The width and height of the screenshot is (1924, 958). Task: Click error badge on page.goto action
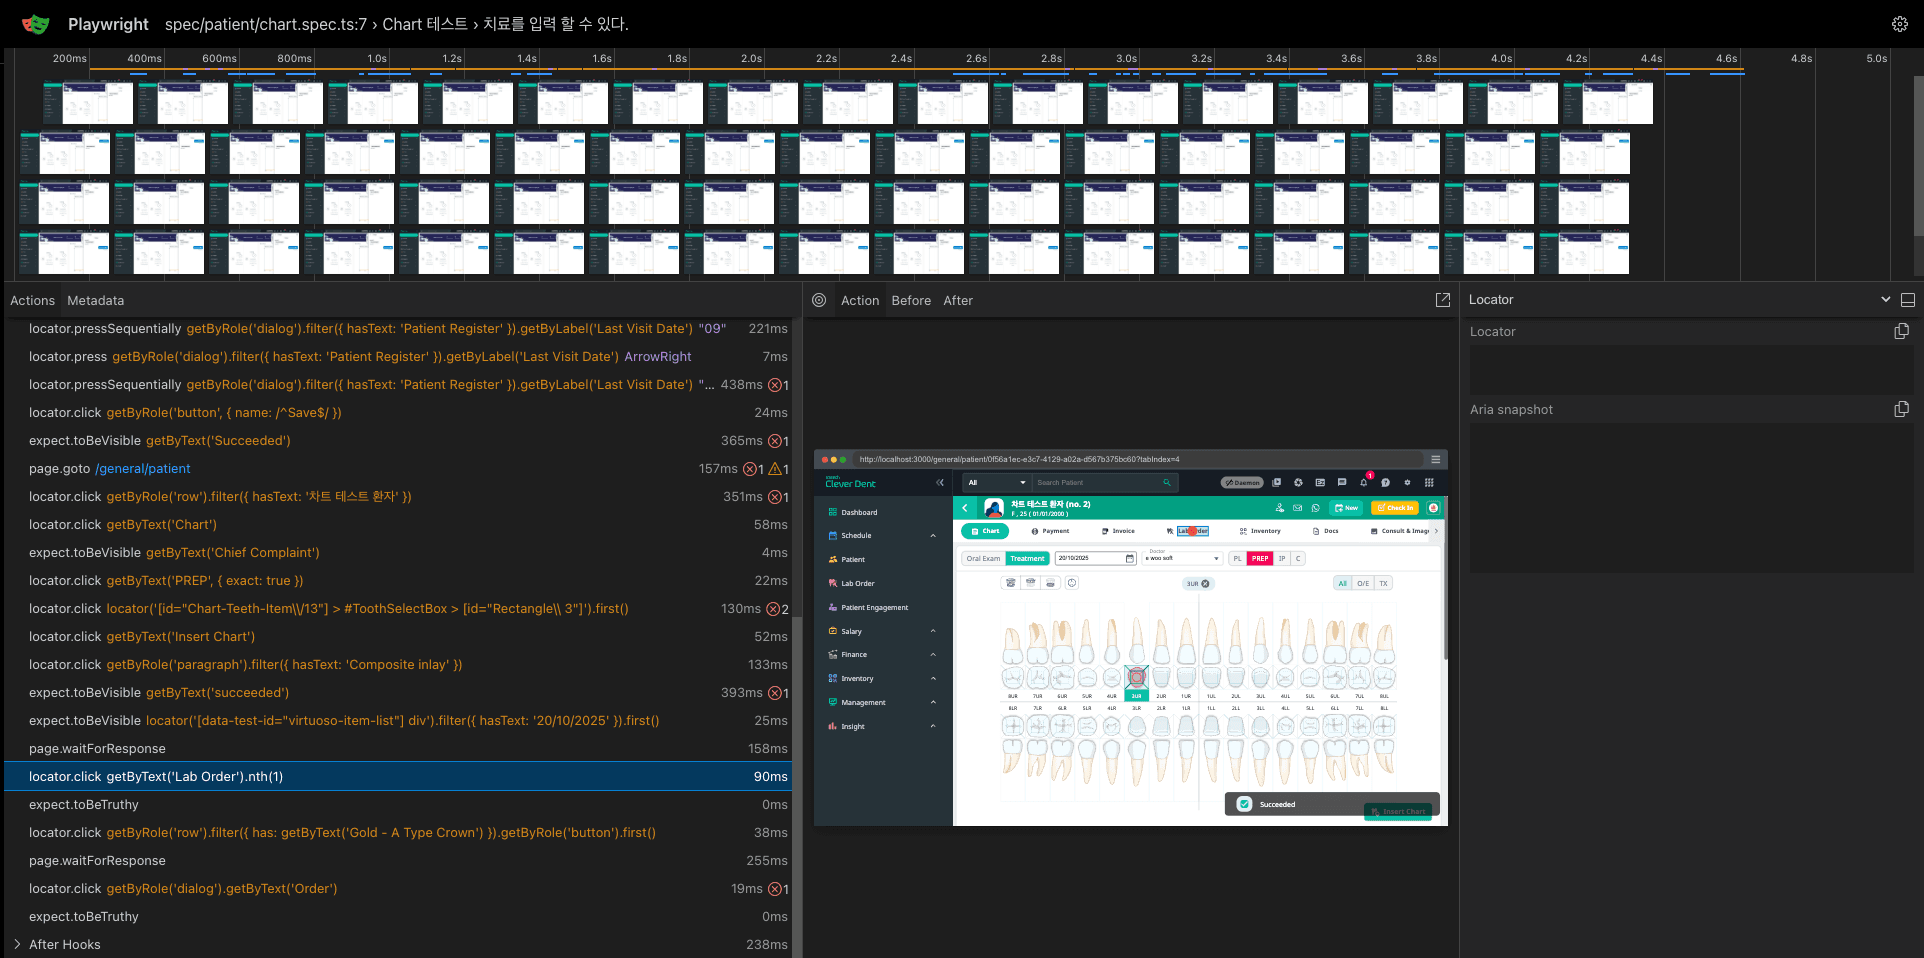tap(750, 469)
